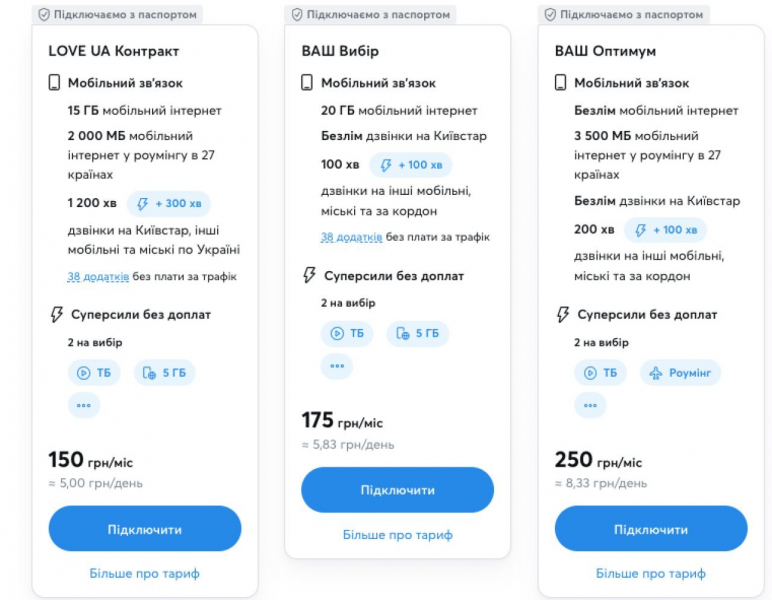Connect the ВАШ Вибір tariff for 175 грн
This screenshot has height=600, width=772.
click(397, 490)
